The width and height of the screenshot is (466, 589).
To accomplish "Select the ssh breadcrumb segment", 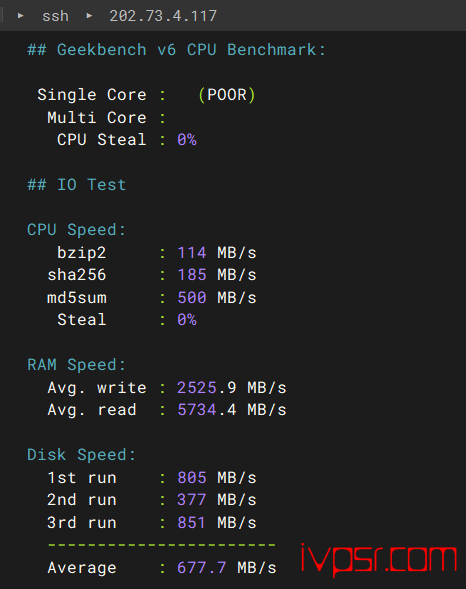I will [x=55, y=16].
